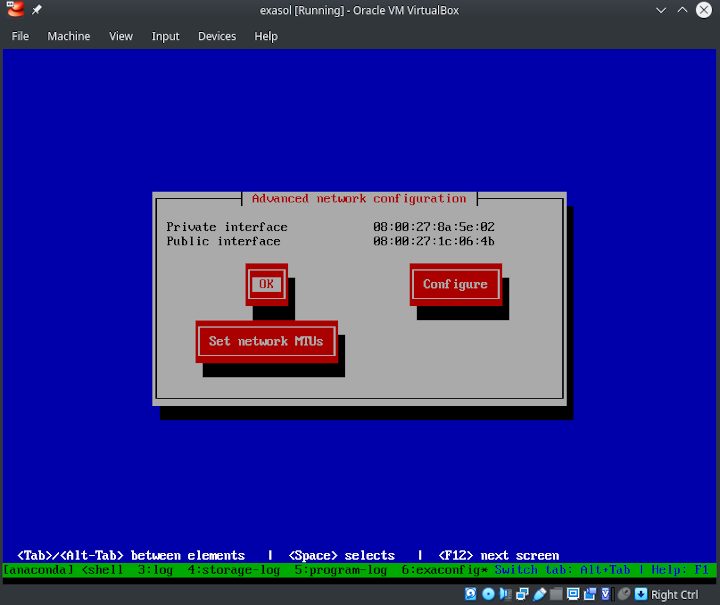Open the Machine menu
Screen dimensions: 720x605
coord(69,36)
